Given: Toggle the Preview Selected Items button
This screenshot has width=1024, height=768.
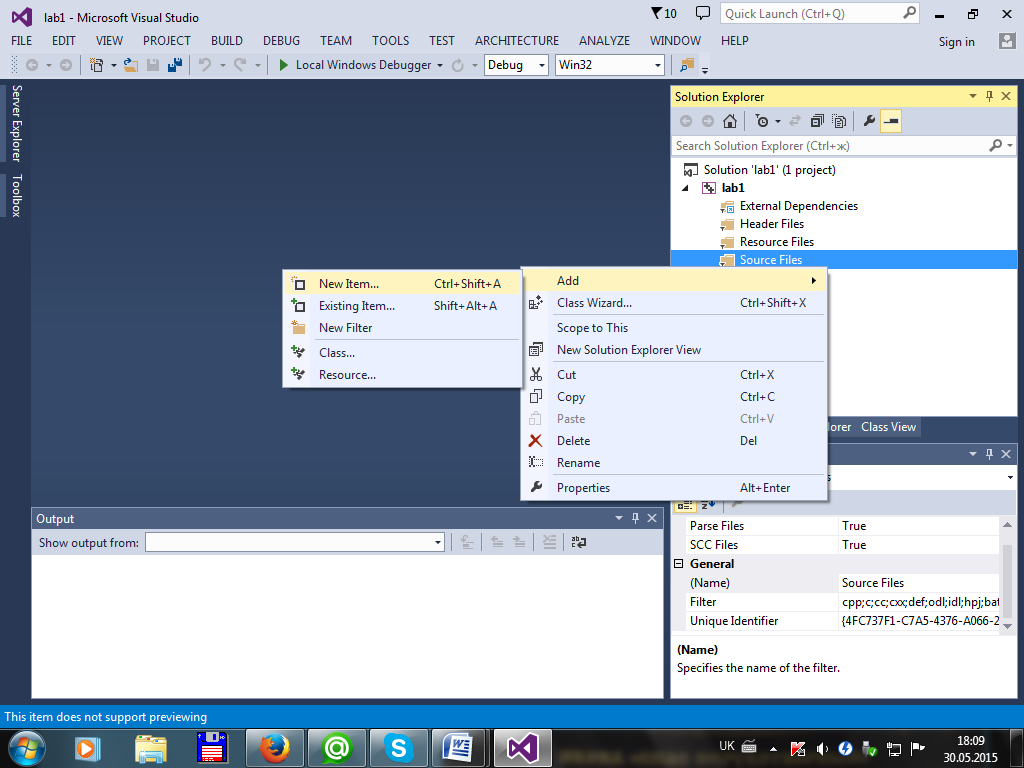Looking at the screenshot, I should (891, 121).
